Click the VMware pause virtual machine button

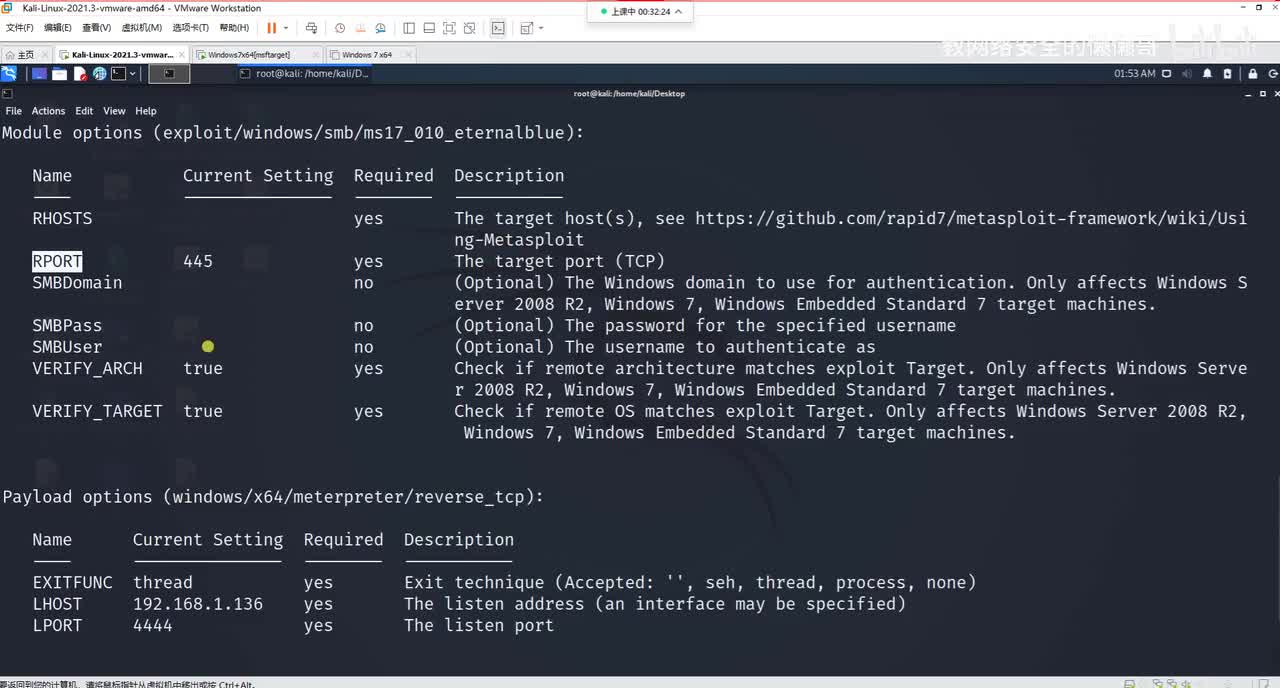pyautogui.click(x=271, y=28)
